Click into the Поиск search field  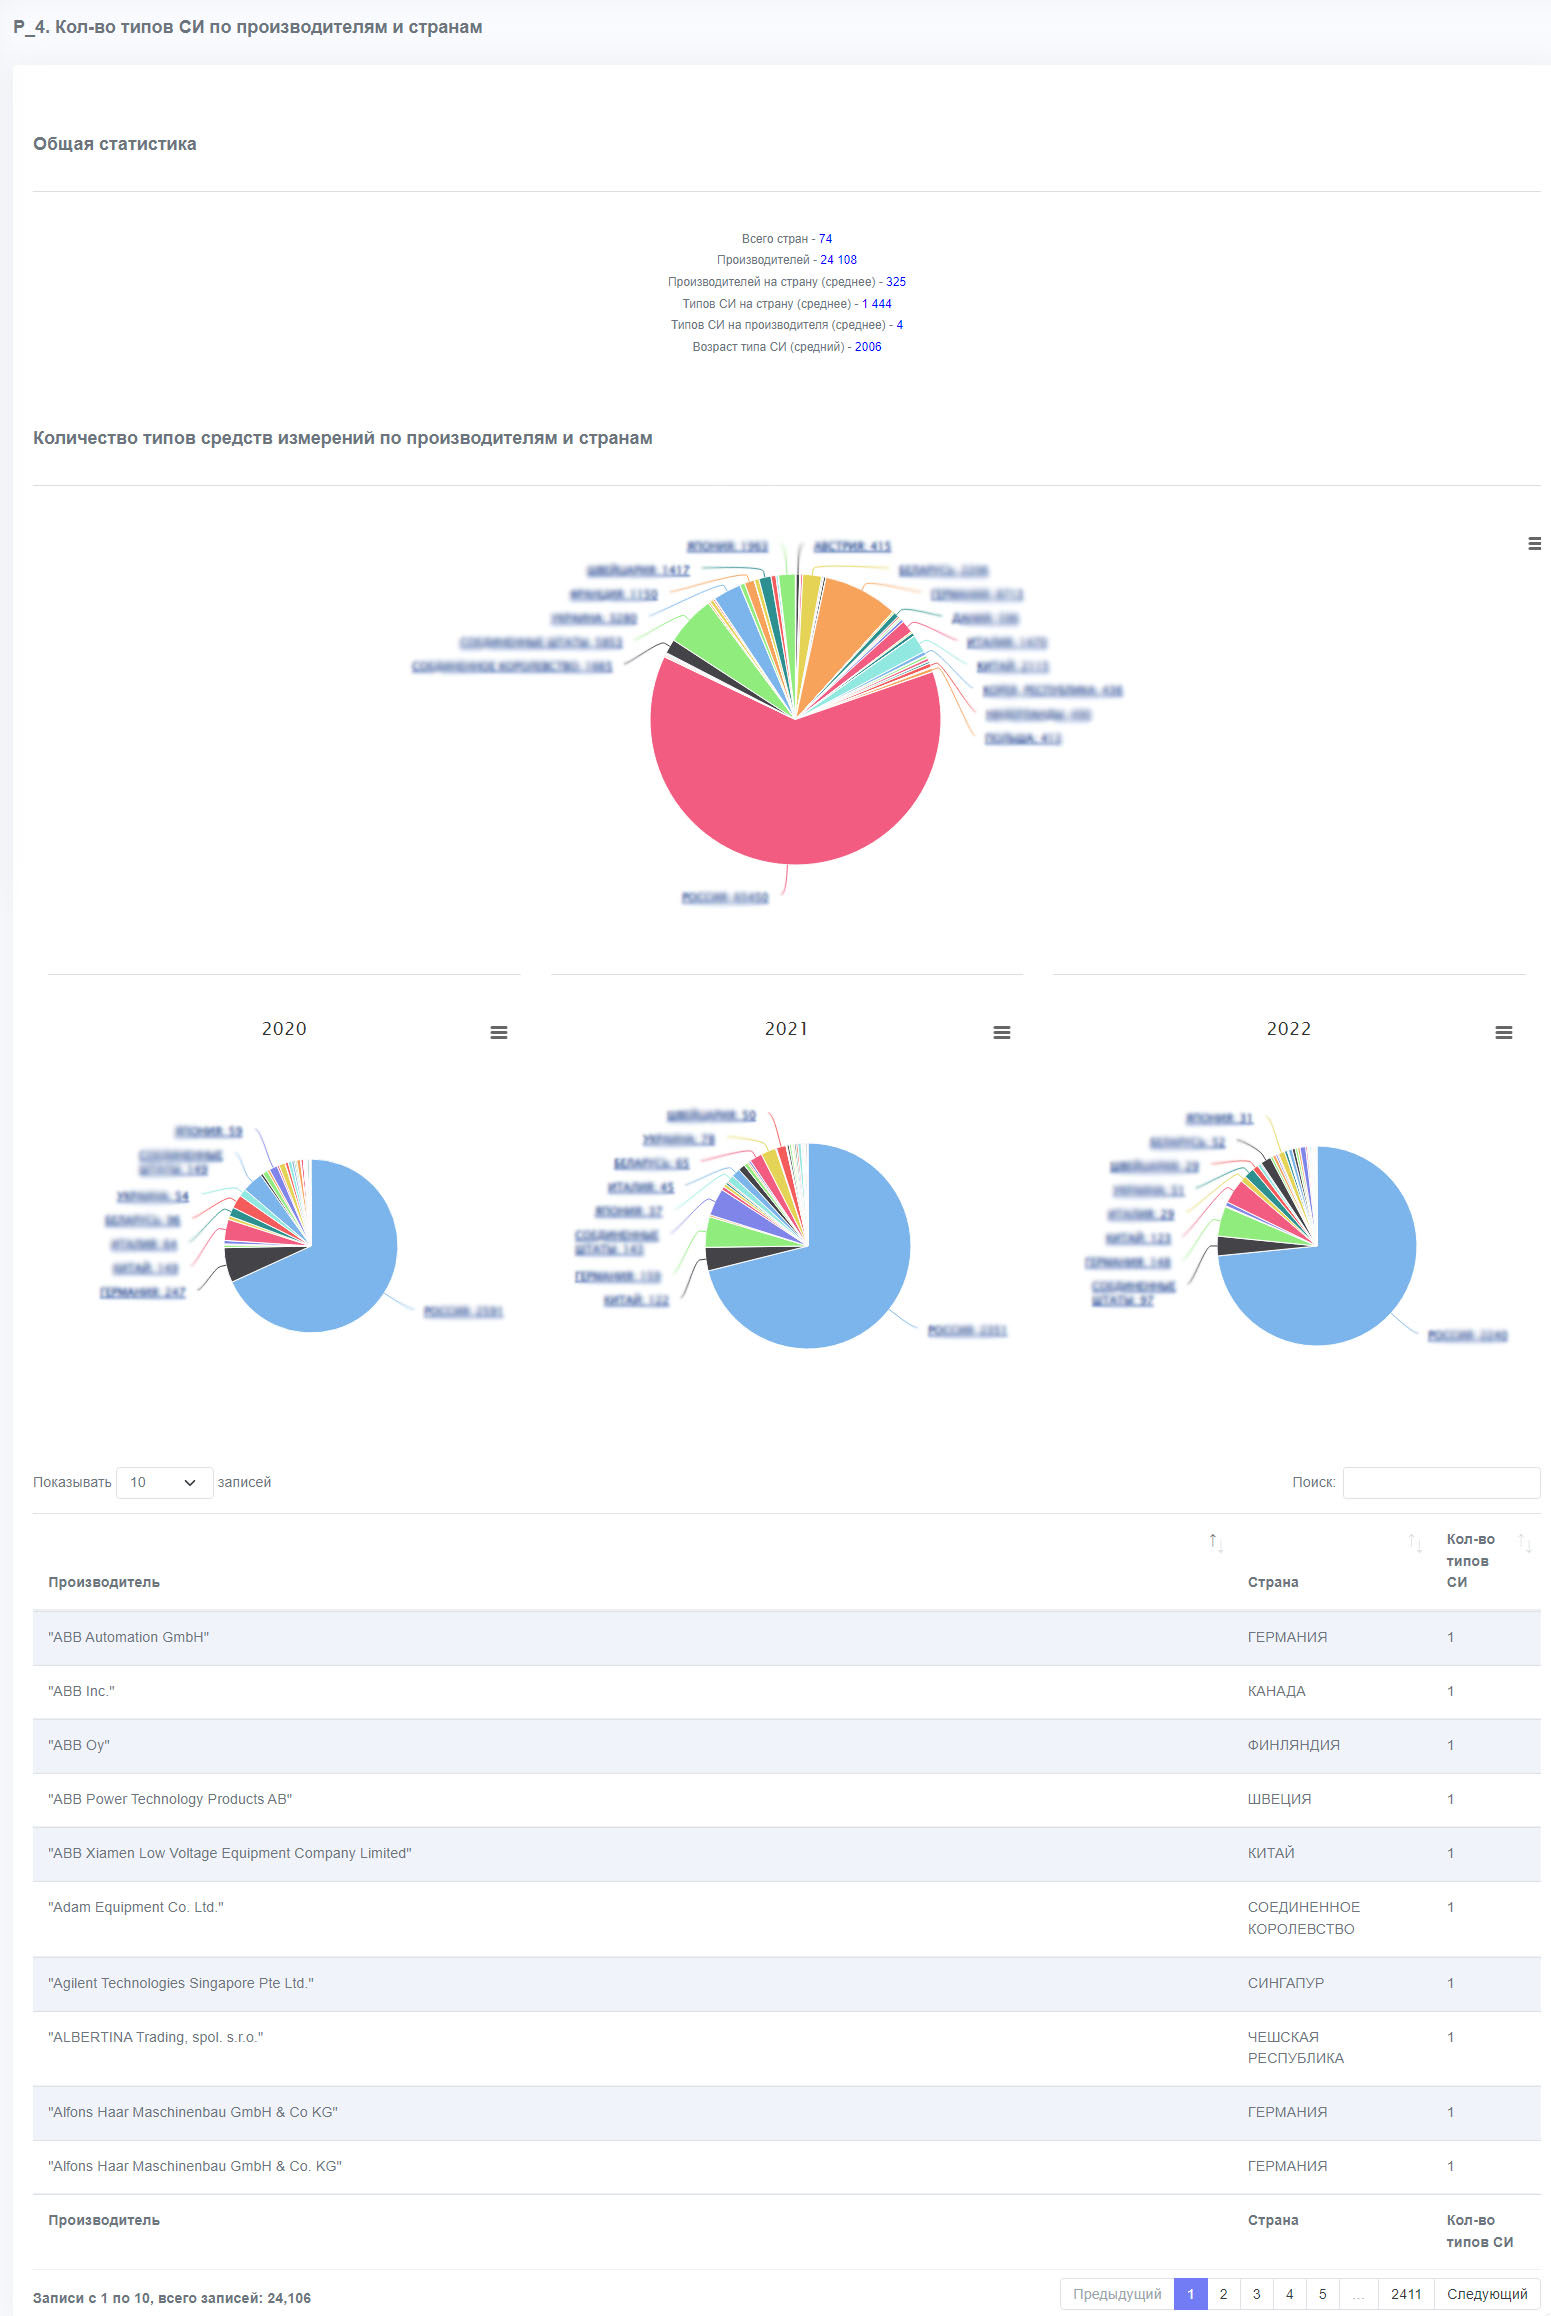[1441, 1482]
